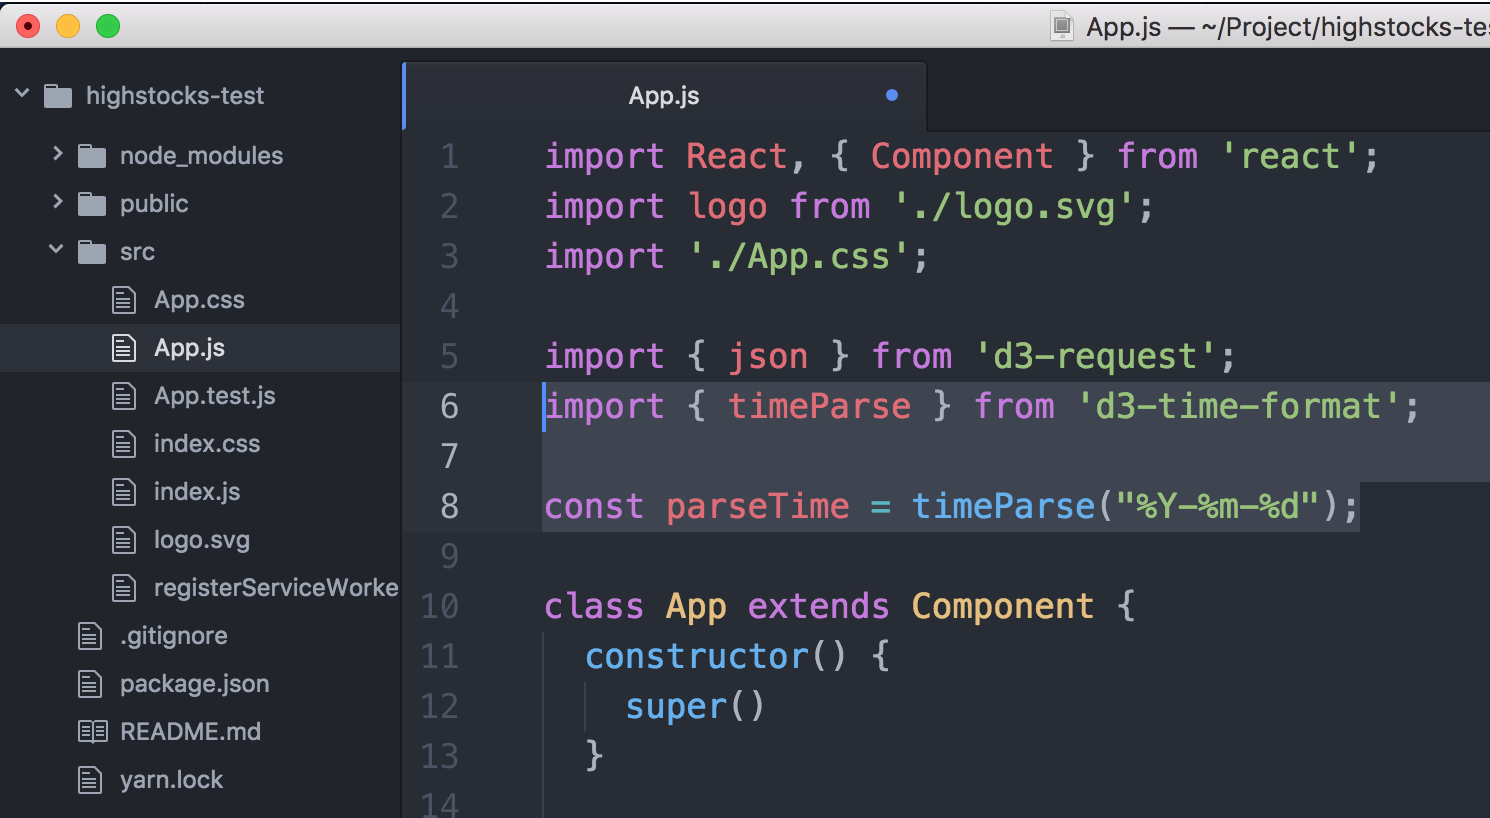The image size is (1490, 818).
Task: Click the yarn.lock file icon
Action: pos(90,780)
